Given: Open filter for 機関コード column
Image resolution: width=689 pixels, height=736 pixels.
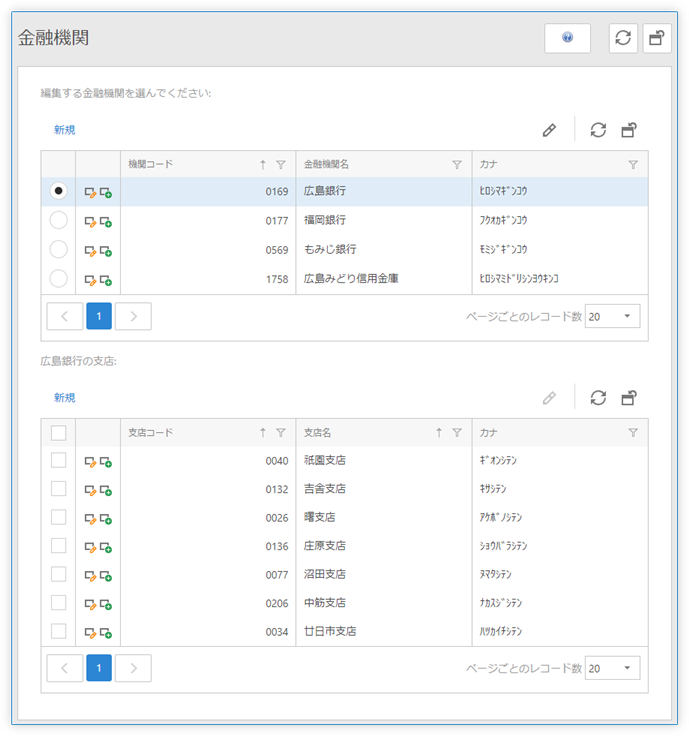Looking at the screenshot, I should pos(281,165).
